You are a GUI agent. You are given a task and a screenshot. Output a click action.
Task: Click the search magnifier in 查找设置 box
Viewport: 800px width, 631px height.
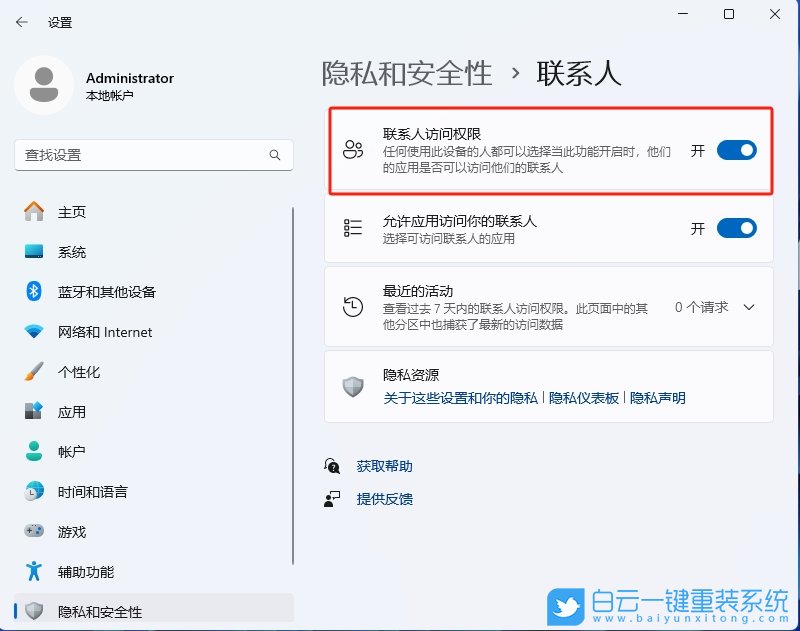point(275,157)
